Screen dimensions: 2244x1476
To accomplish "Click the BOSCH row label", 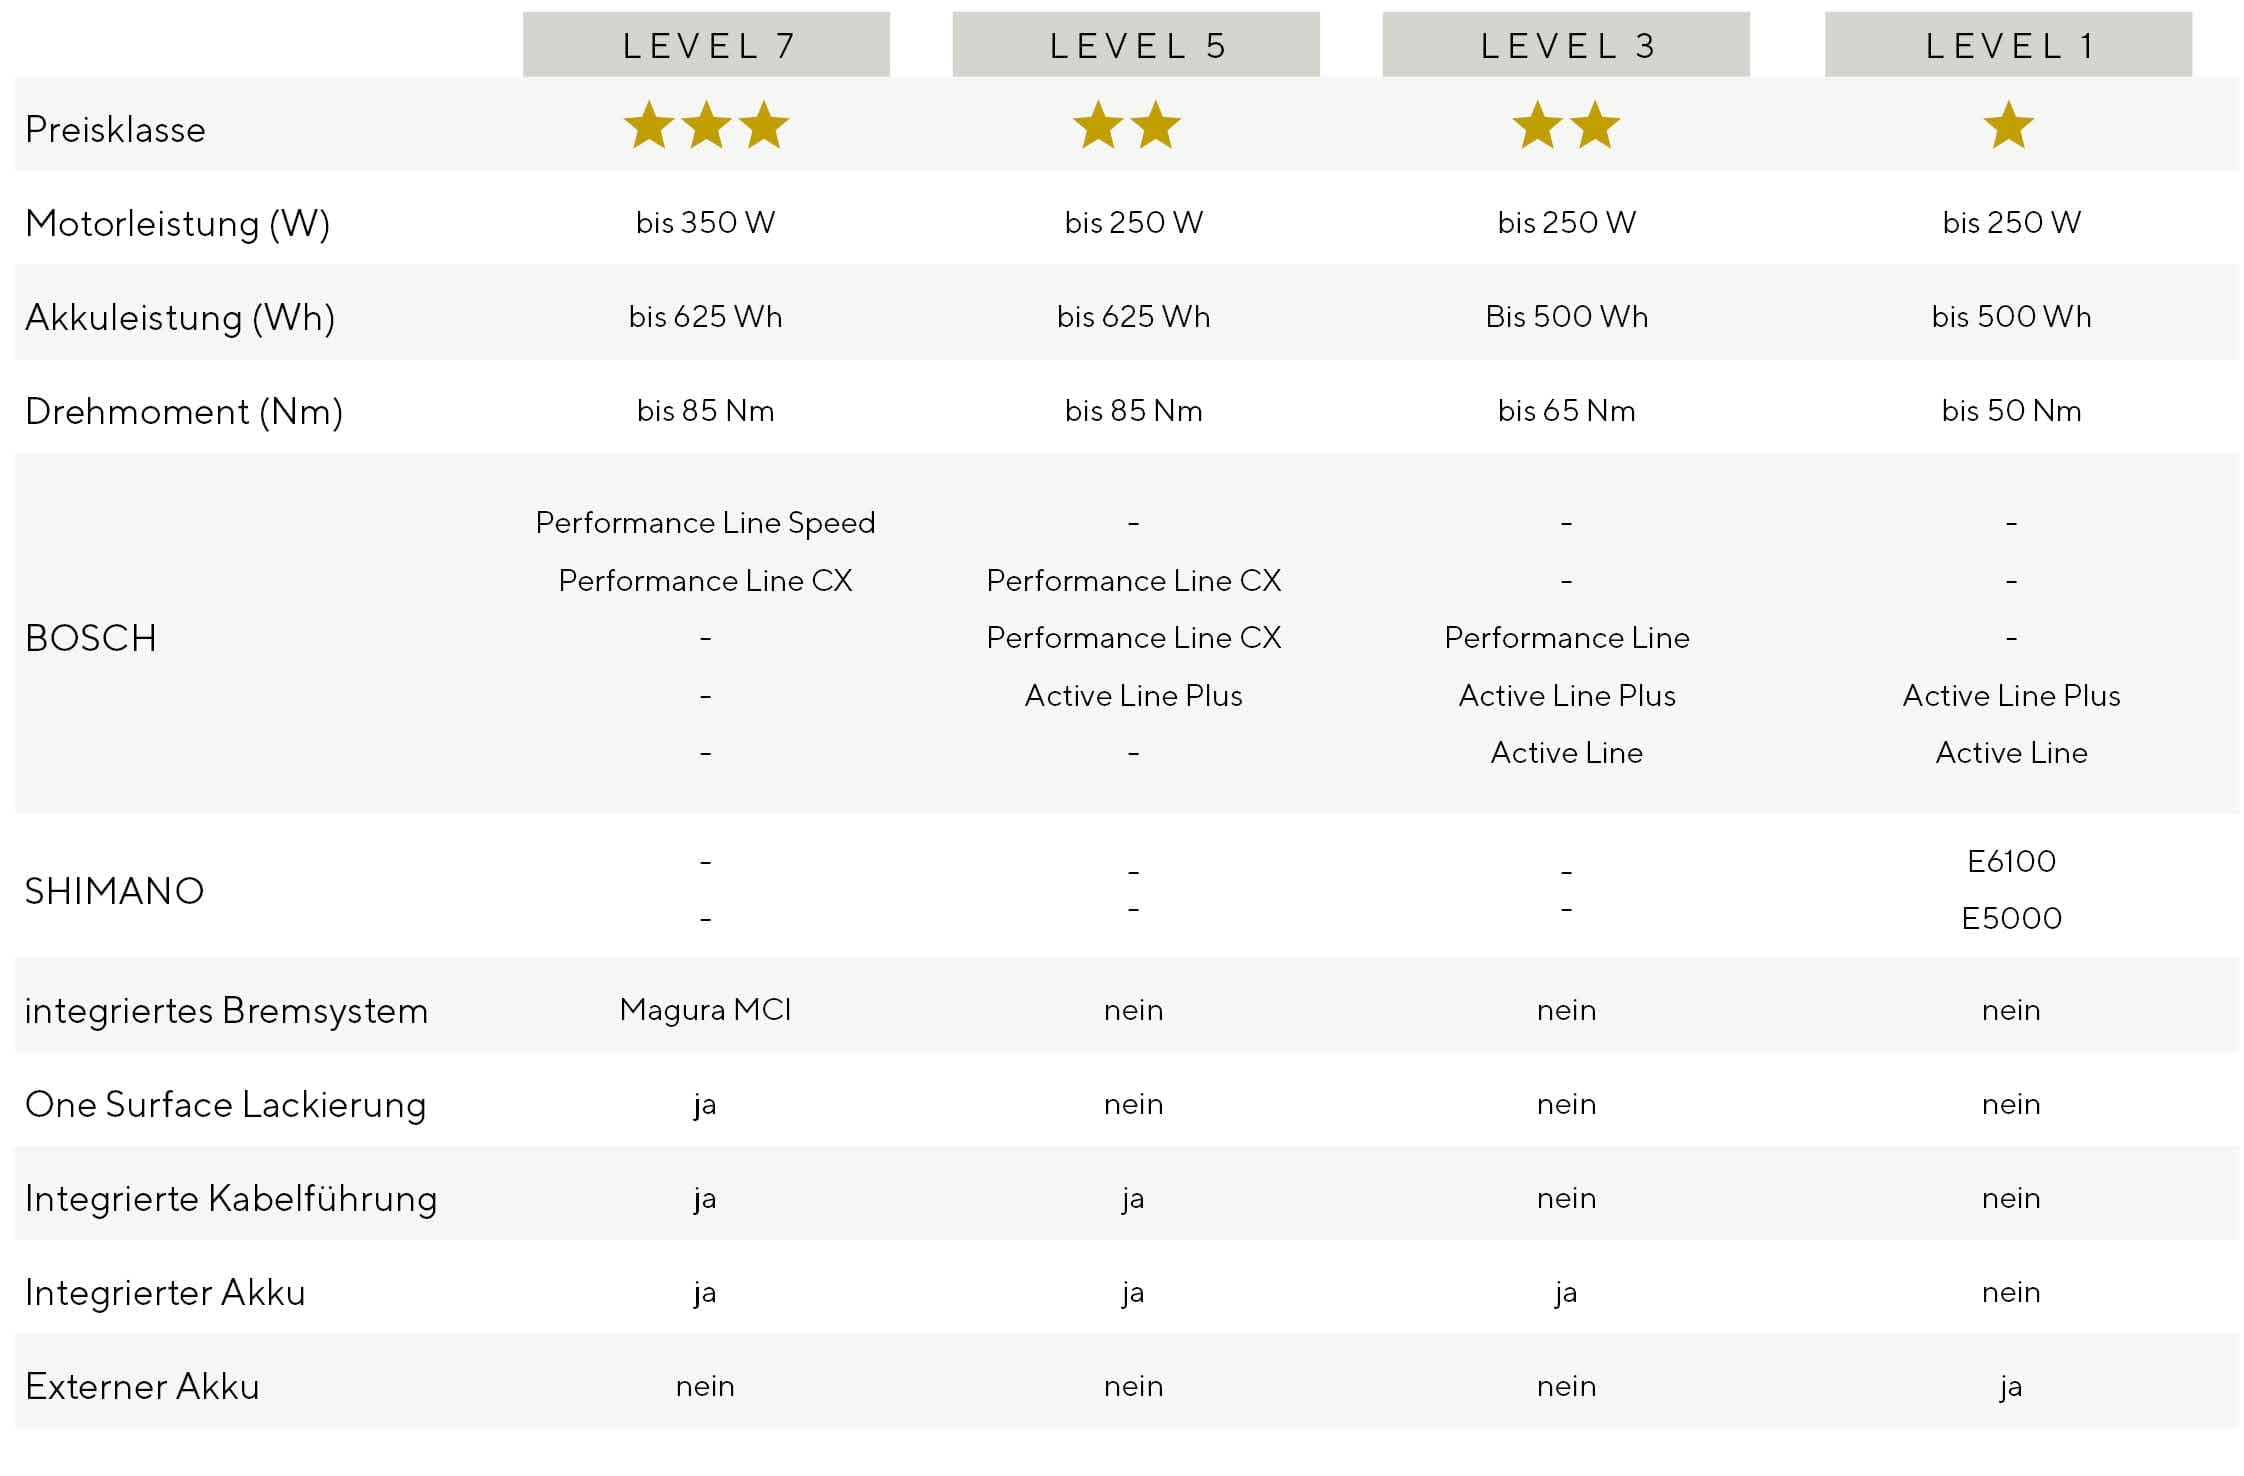I will [x=91, y=639].
